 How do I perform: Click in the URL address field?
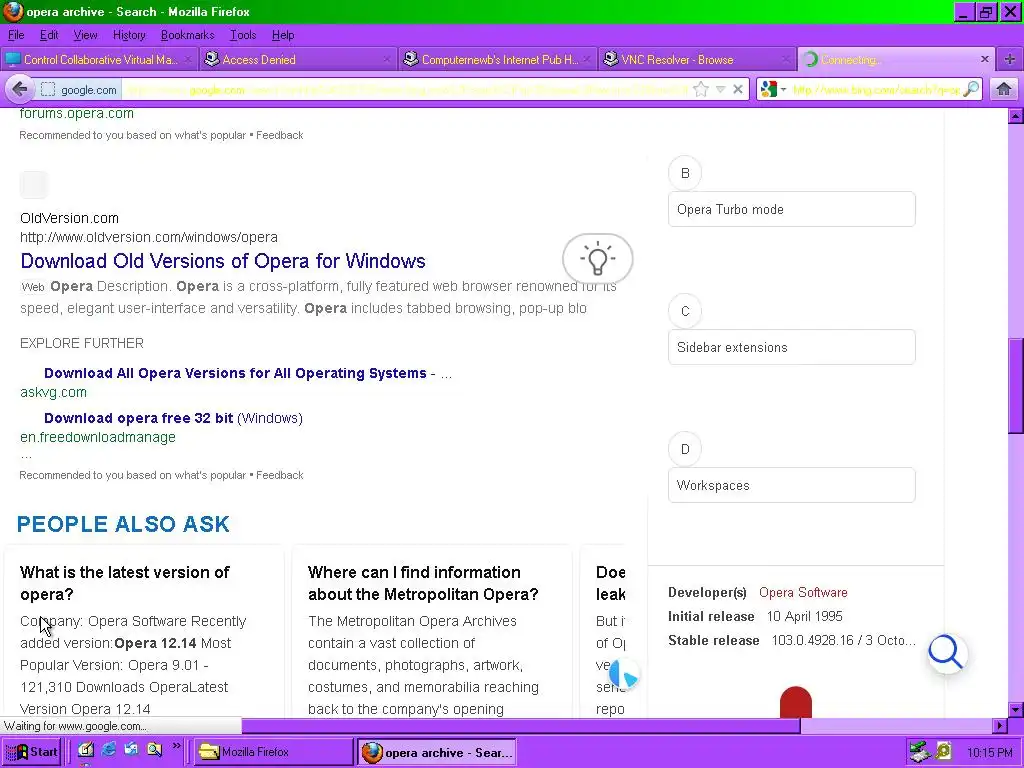coord(405,89)
